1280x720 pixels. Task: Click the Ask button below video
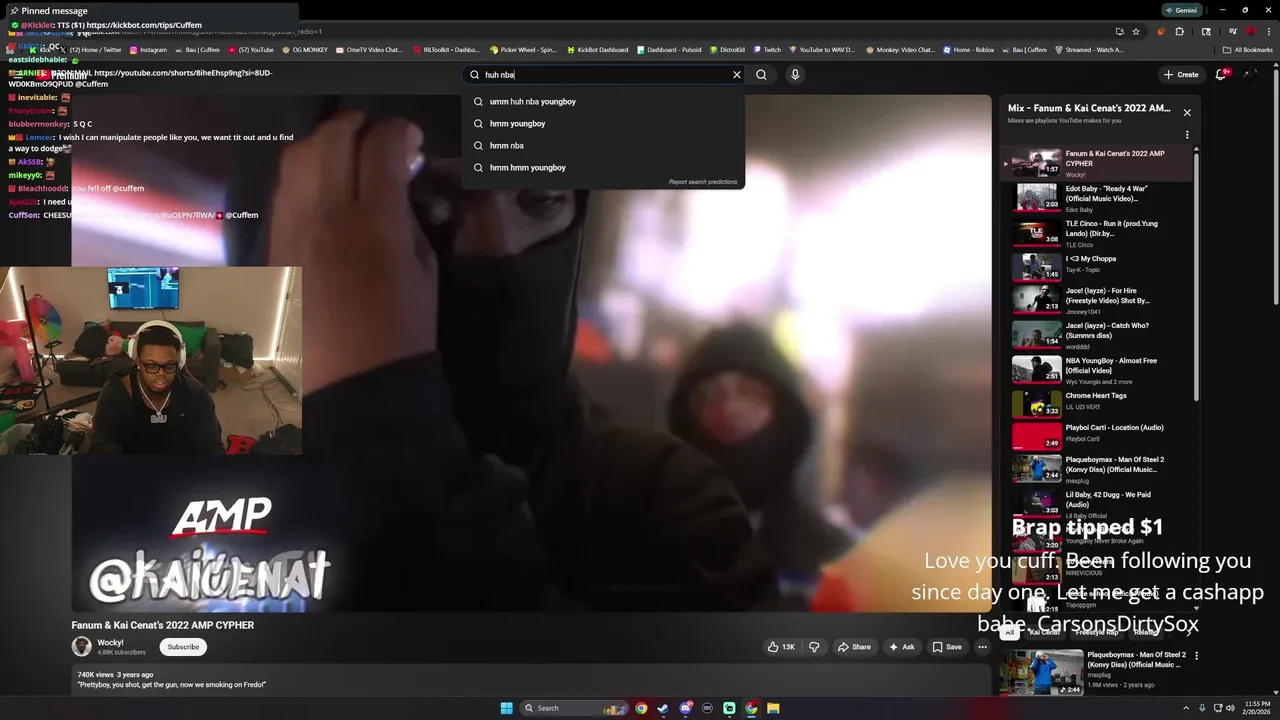[x=901, y=647]
